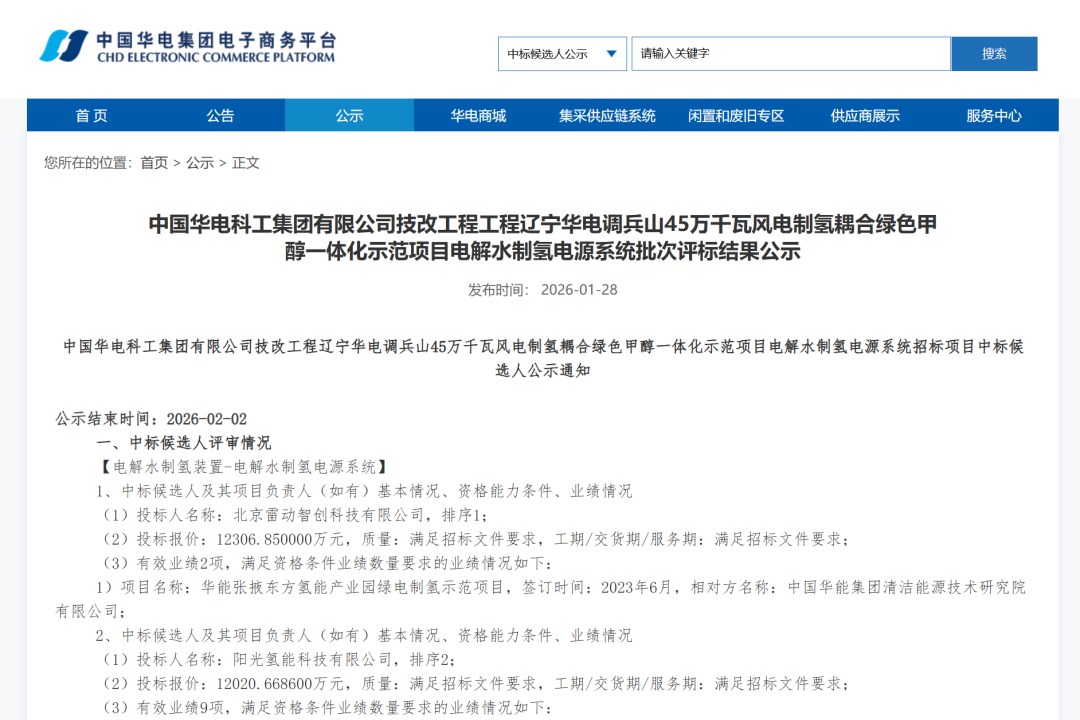
Task: Open 闲置和废旧专区 section
Action: (736, 115)
